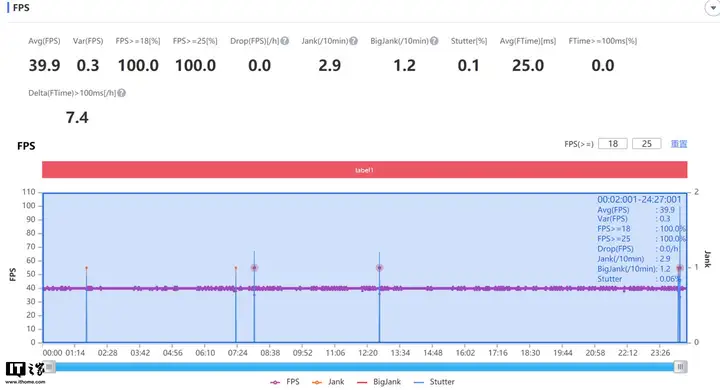Open help icon next to Drop(FPS)[/h]
This screenshot has width=720, height=390.
tap(285, 41)
